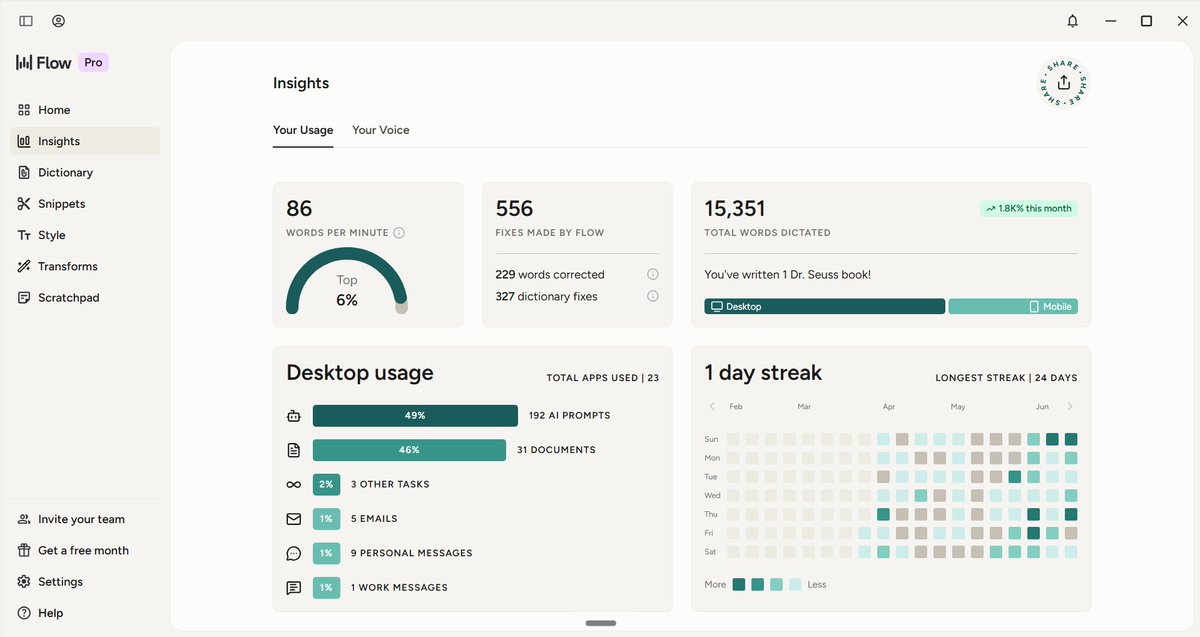The image size is (1200, 637).
Task: Minimize the Flow window
Action: (x=1110, y=21)
